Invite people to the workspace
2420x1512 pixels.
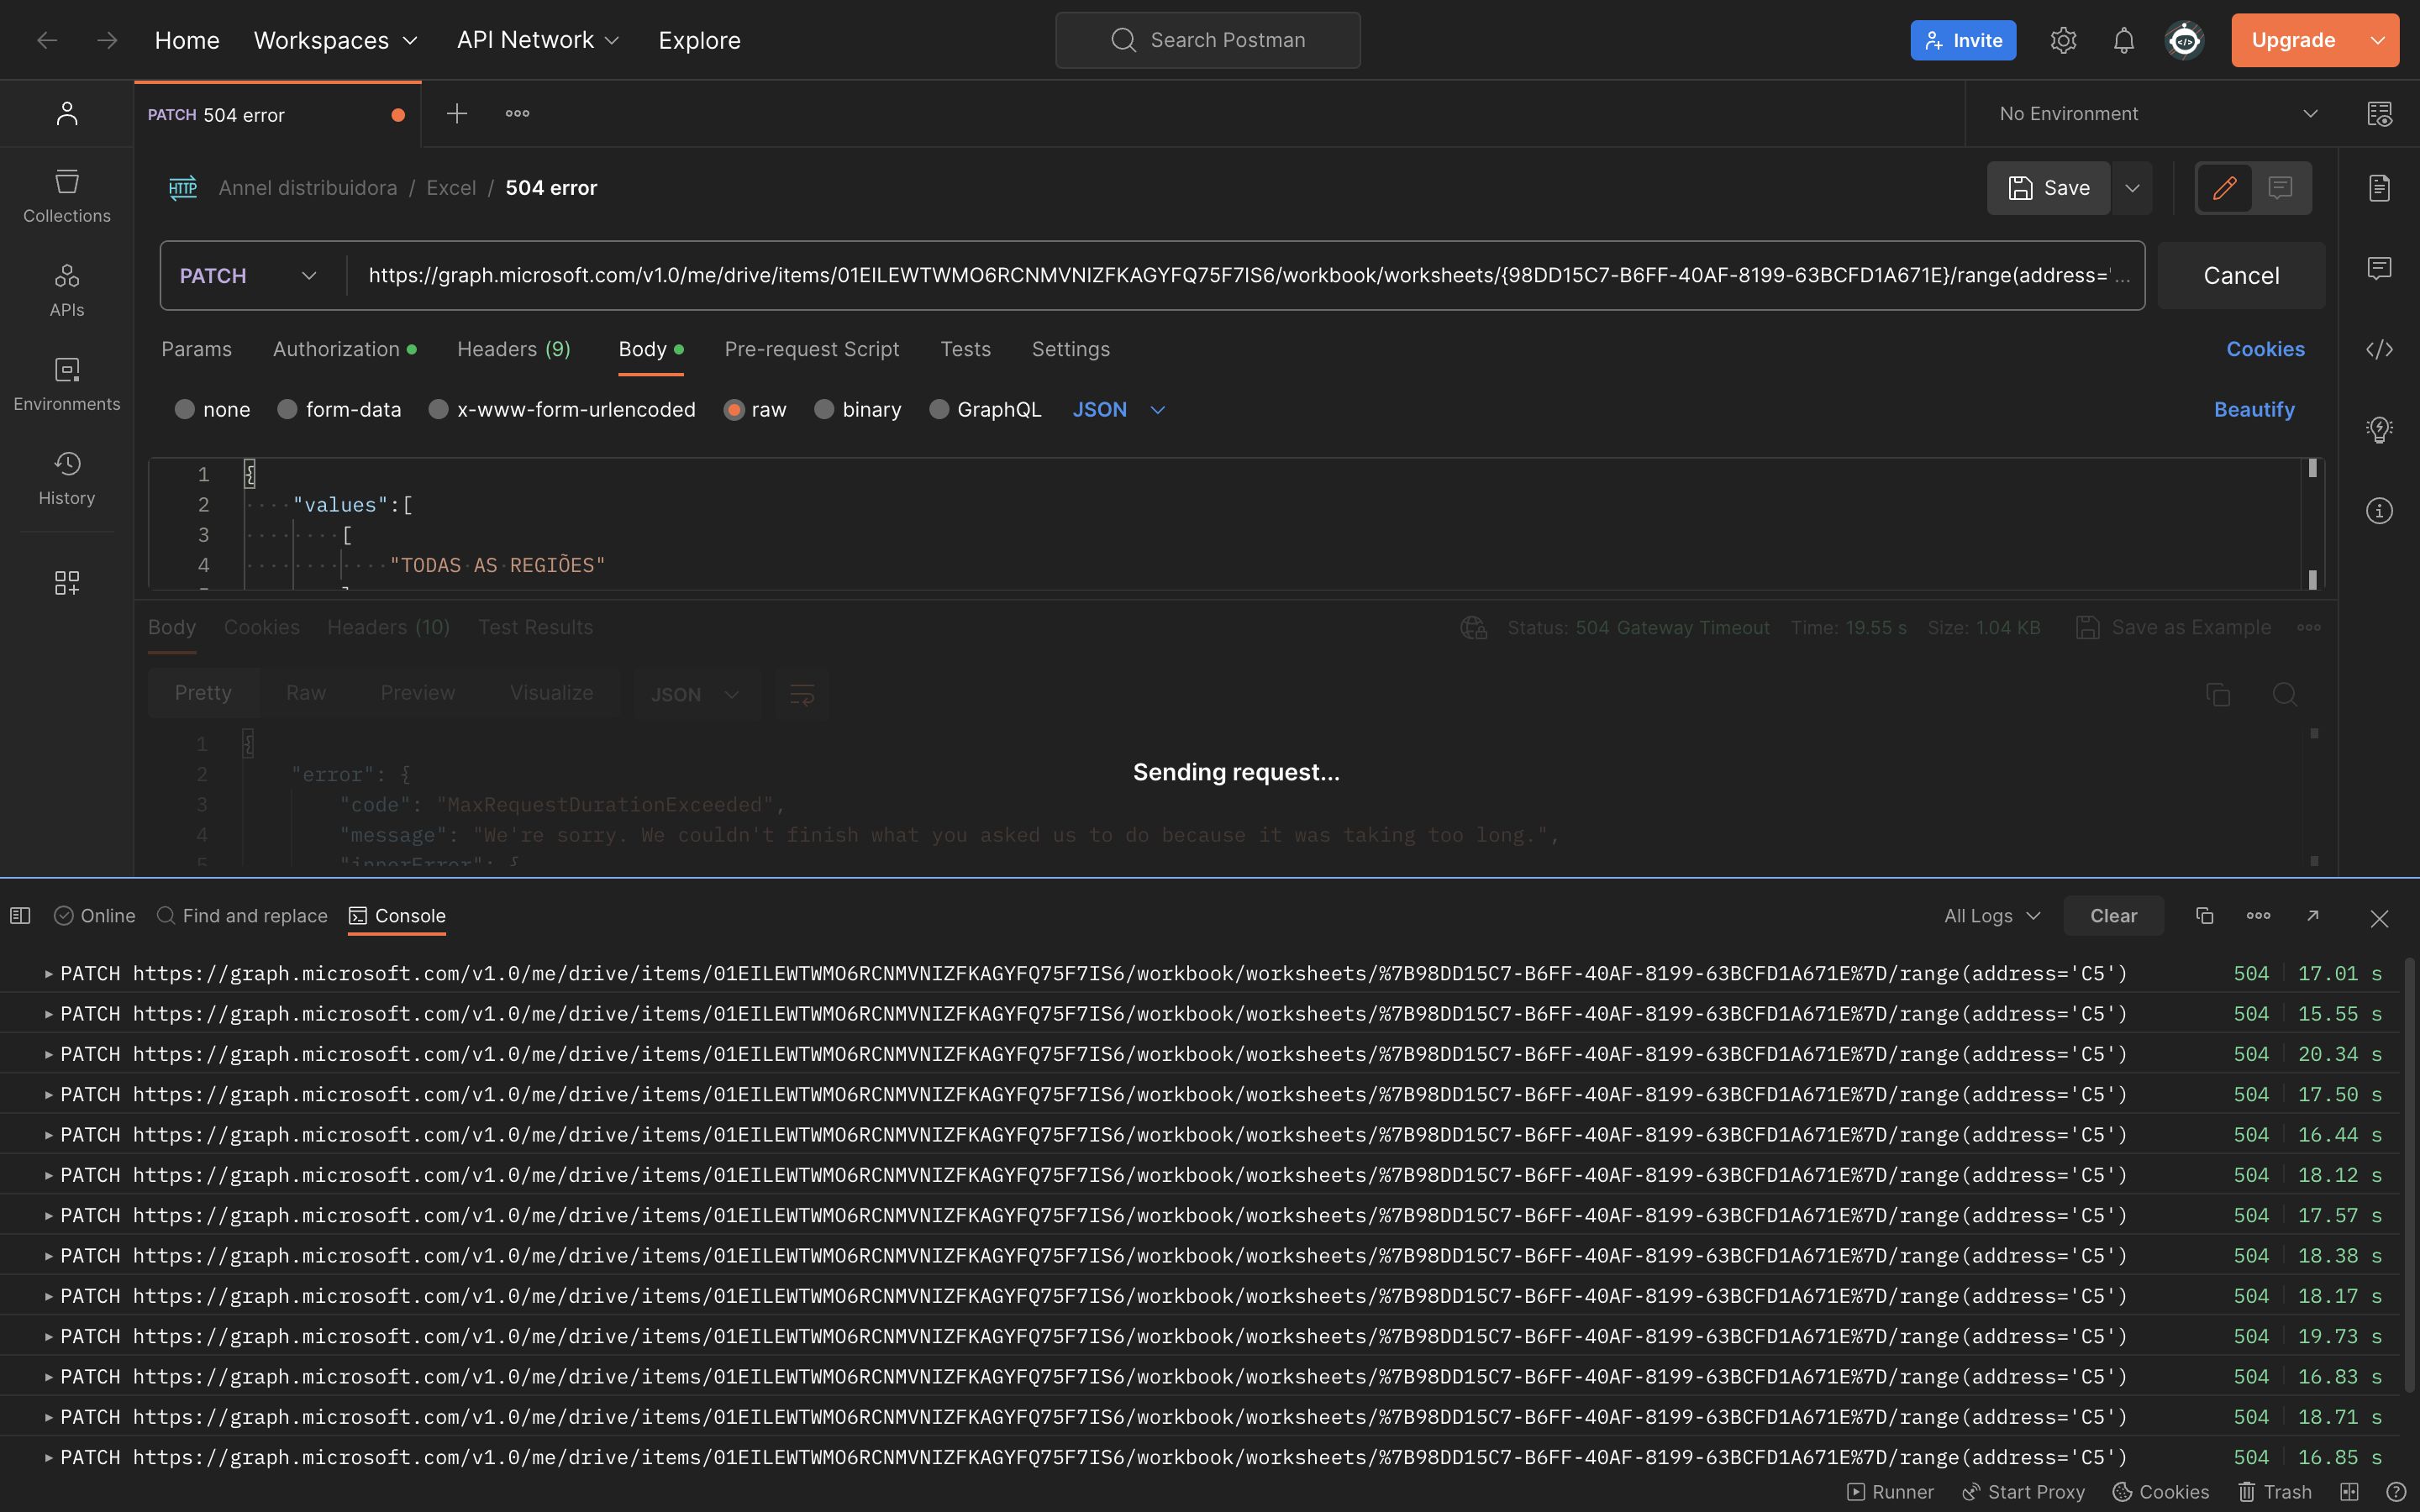1963,40
